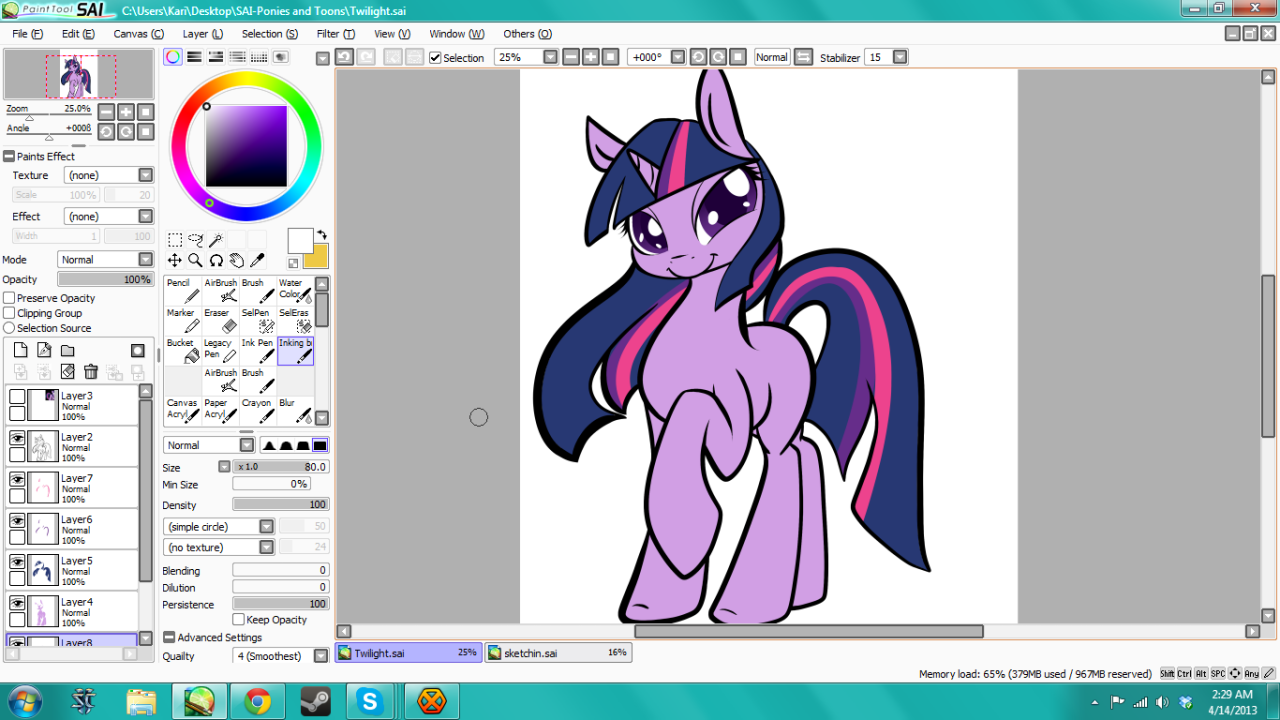1280x720 pixels.
Task: Open Google Chrome from the taskbar
Action: [x=257, y=702]
